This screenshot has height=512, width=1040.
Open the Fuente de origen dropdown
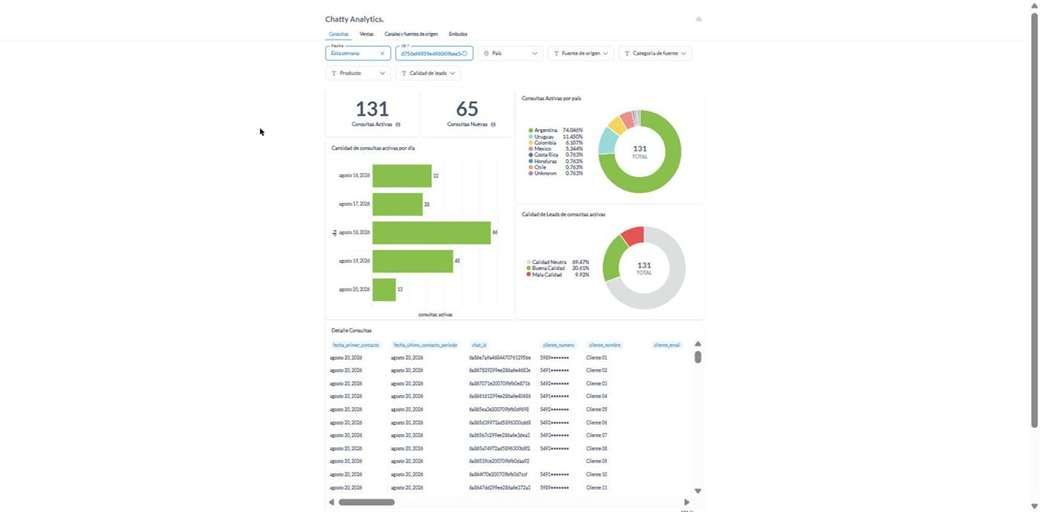click(x=580, y=53)
